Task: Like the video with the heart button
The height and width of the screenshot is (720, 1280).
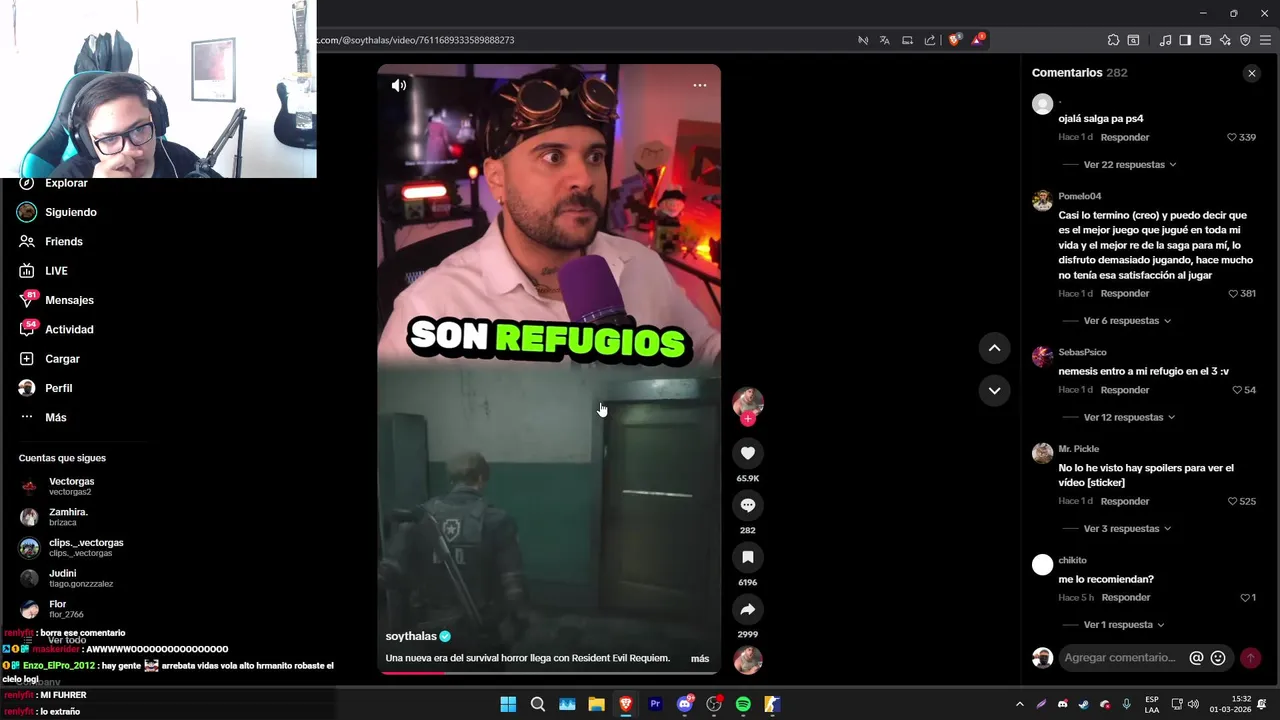Action: [747, 453]
